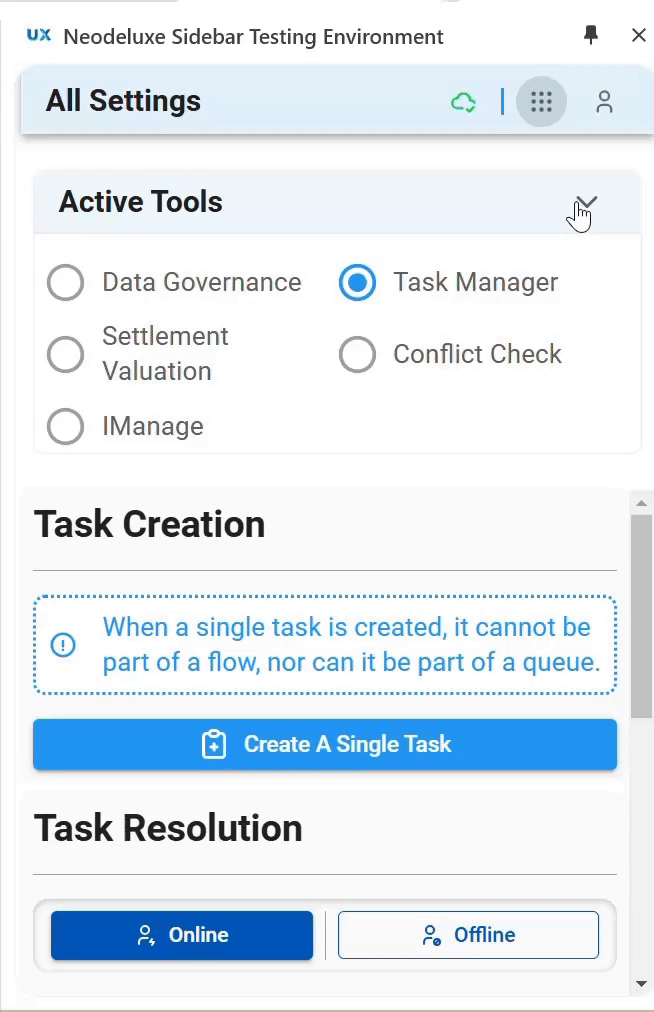Viewport: 654px width, 1012px height.
Task: Pin the sidebar with the pushpin icon
Action: coord(591,35)
